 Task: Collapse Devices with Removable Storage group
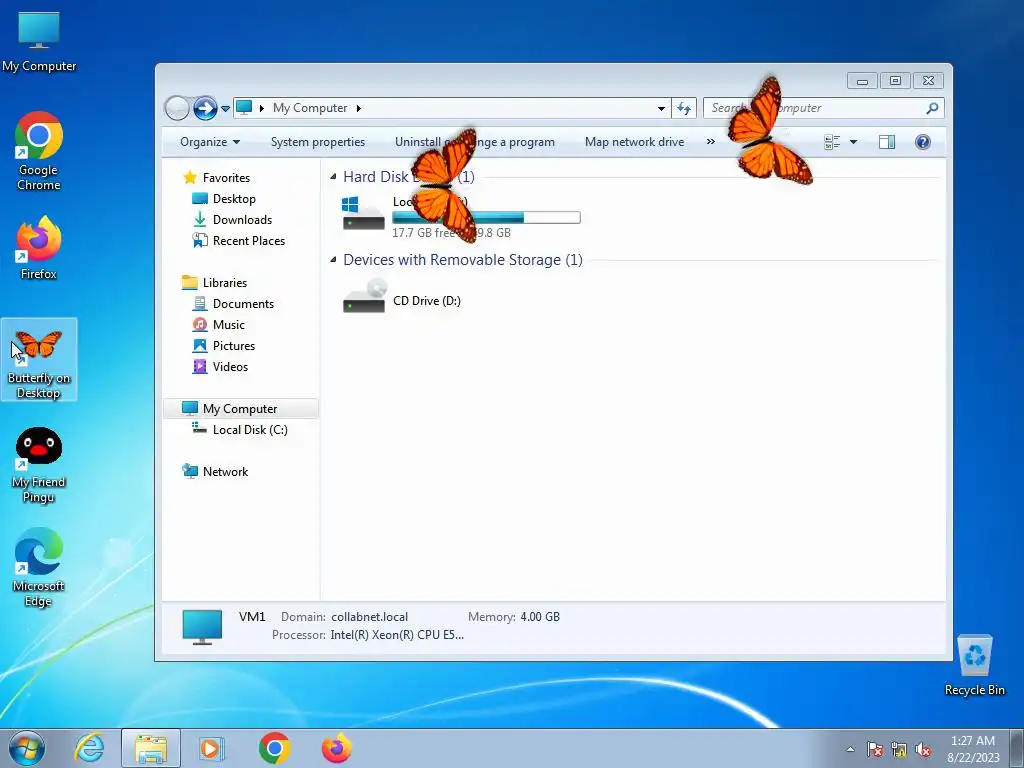[x=333, y=259]
